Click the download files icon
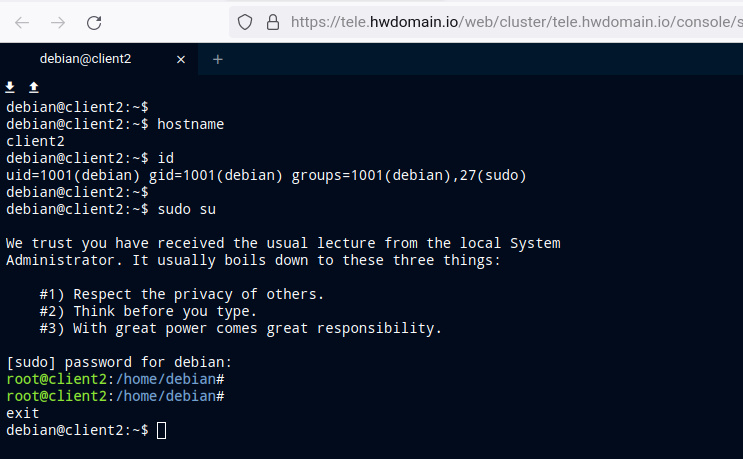The height and width of the screenshot is (459, 743). pyautogui.click(x=10, y=88)
